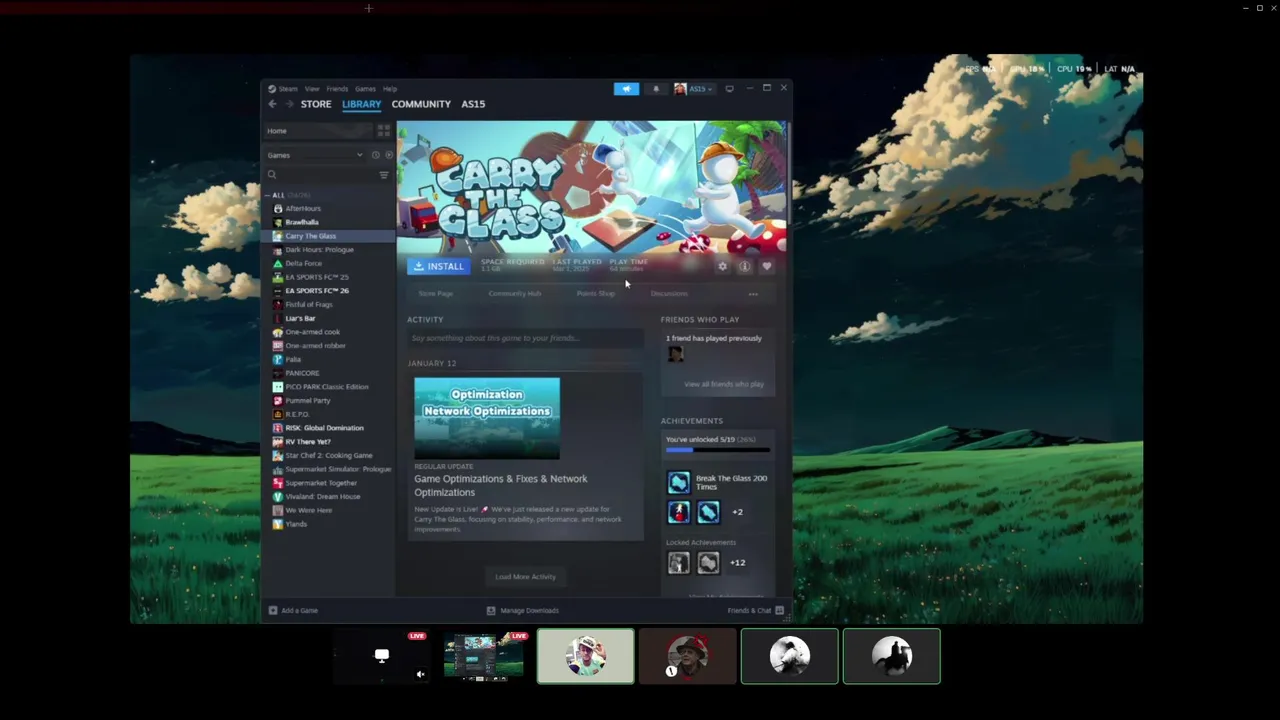The width and height of the screenshot is (1280, 720).
Task: Select the live screen share preview thumbnail
Action: 483,656
